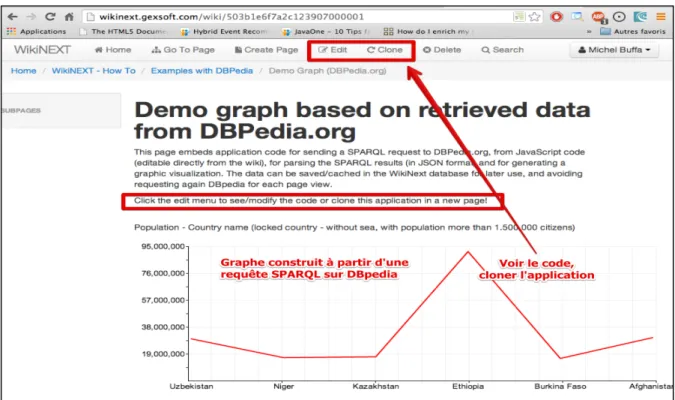Image resolution: width=675 pixels, height=400 pixels.
Task: Open the JavaOne 10 Tips bookmark
Action: (x=326, y=31)
